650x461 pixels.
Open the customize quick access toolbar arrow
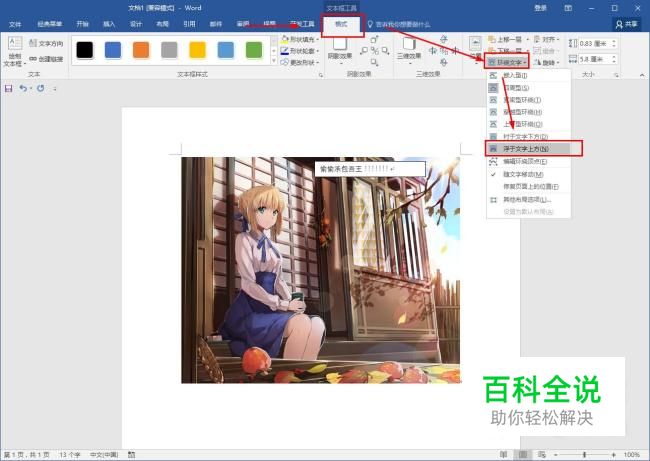coord(55,88)
